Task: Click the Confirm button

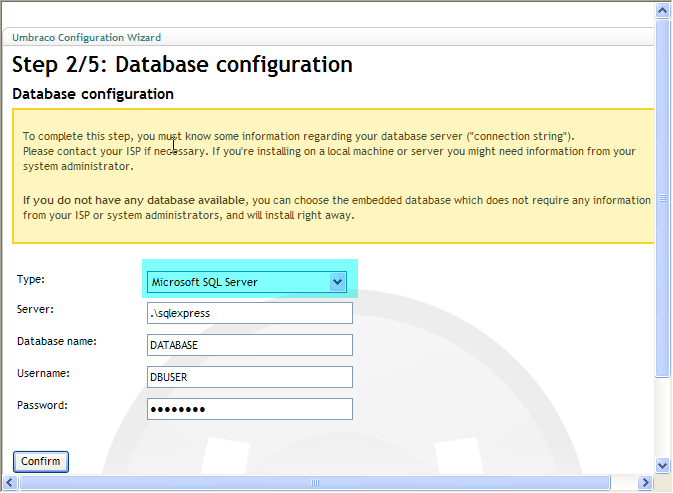Action: 41,462
